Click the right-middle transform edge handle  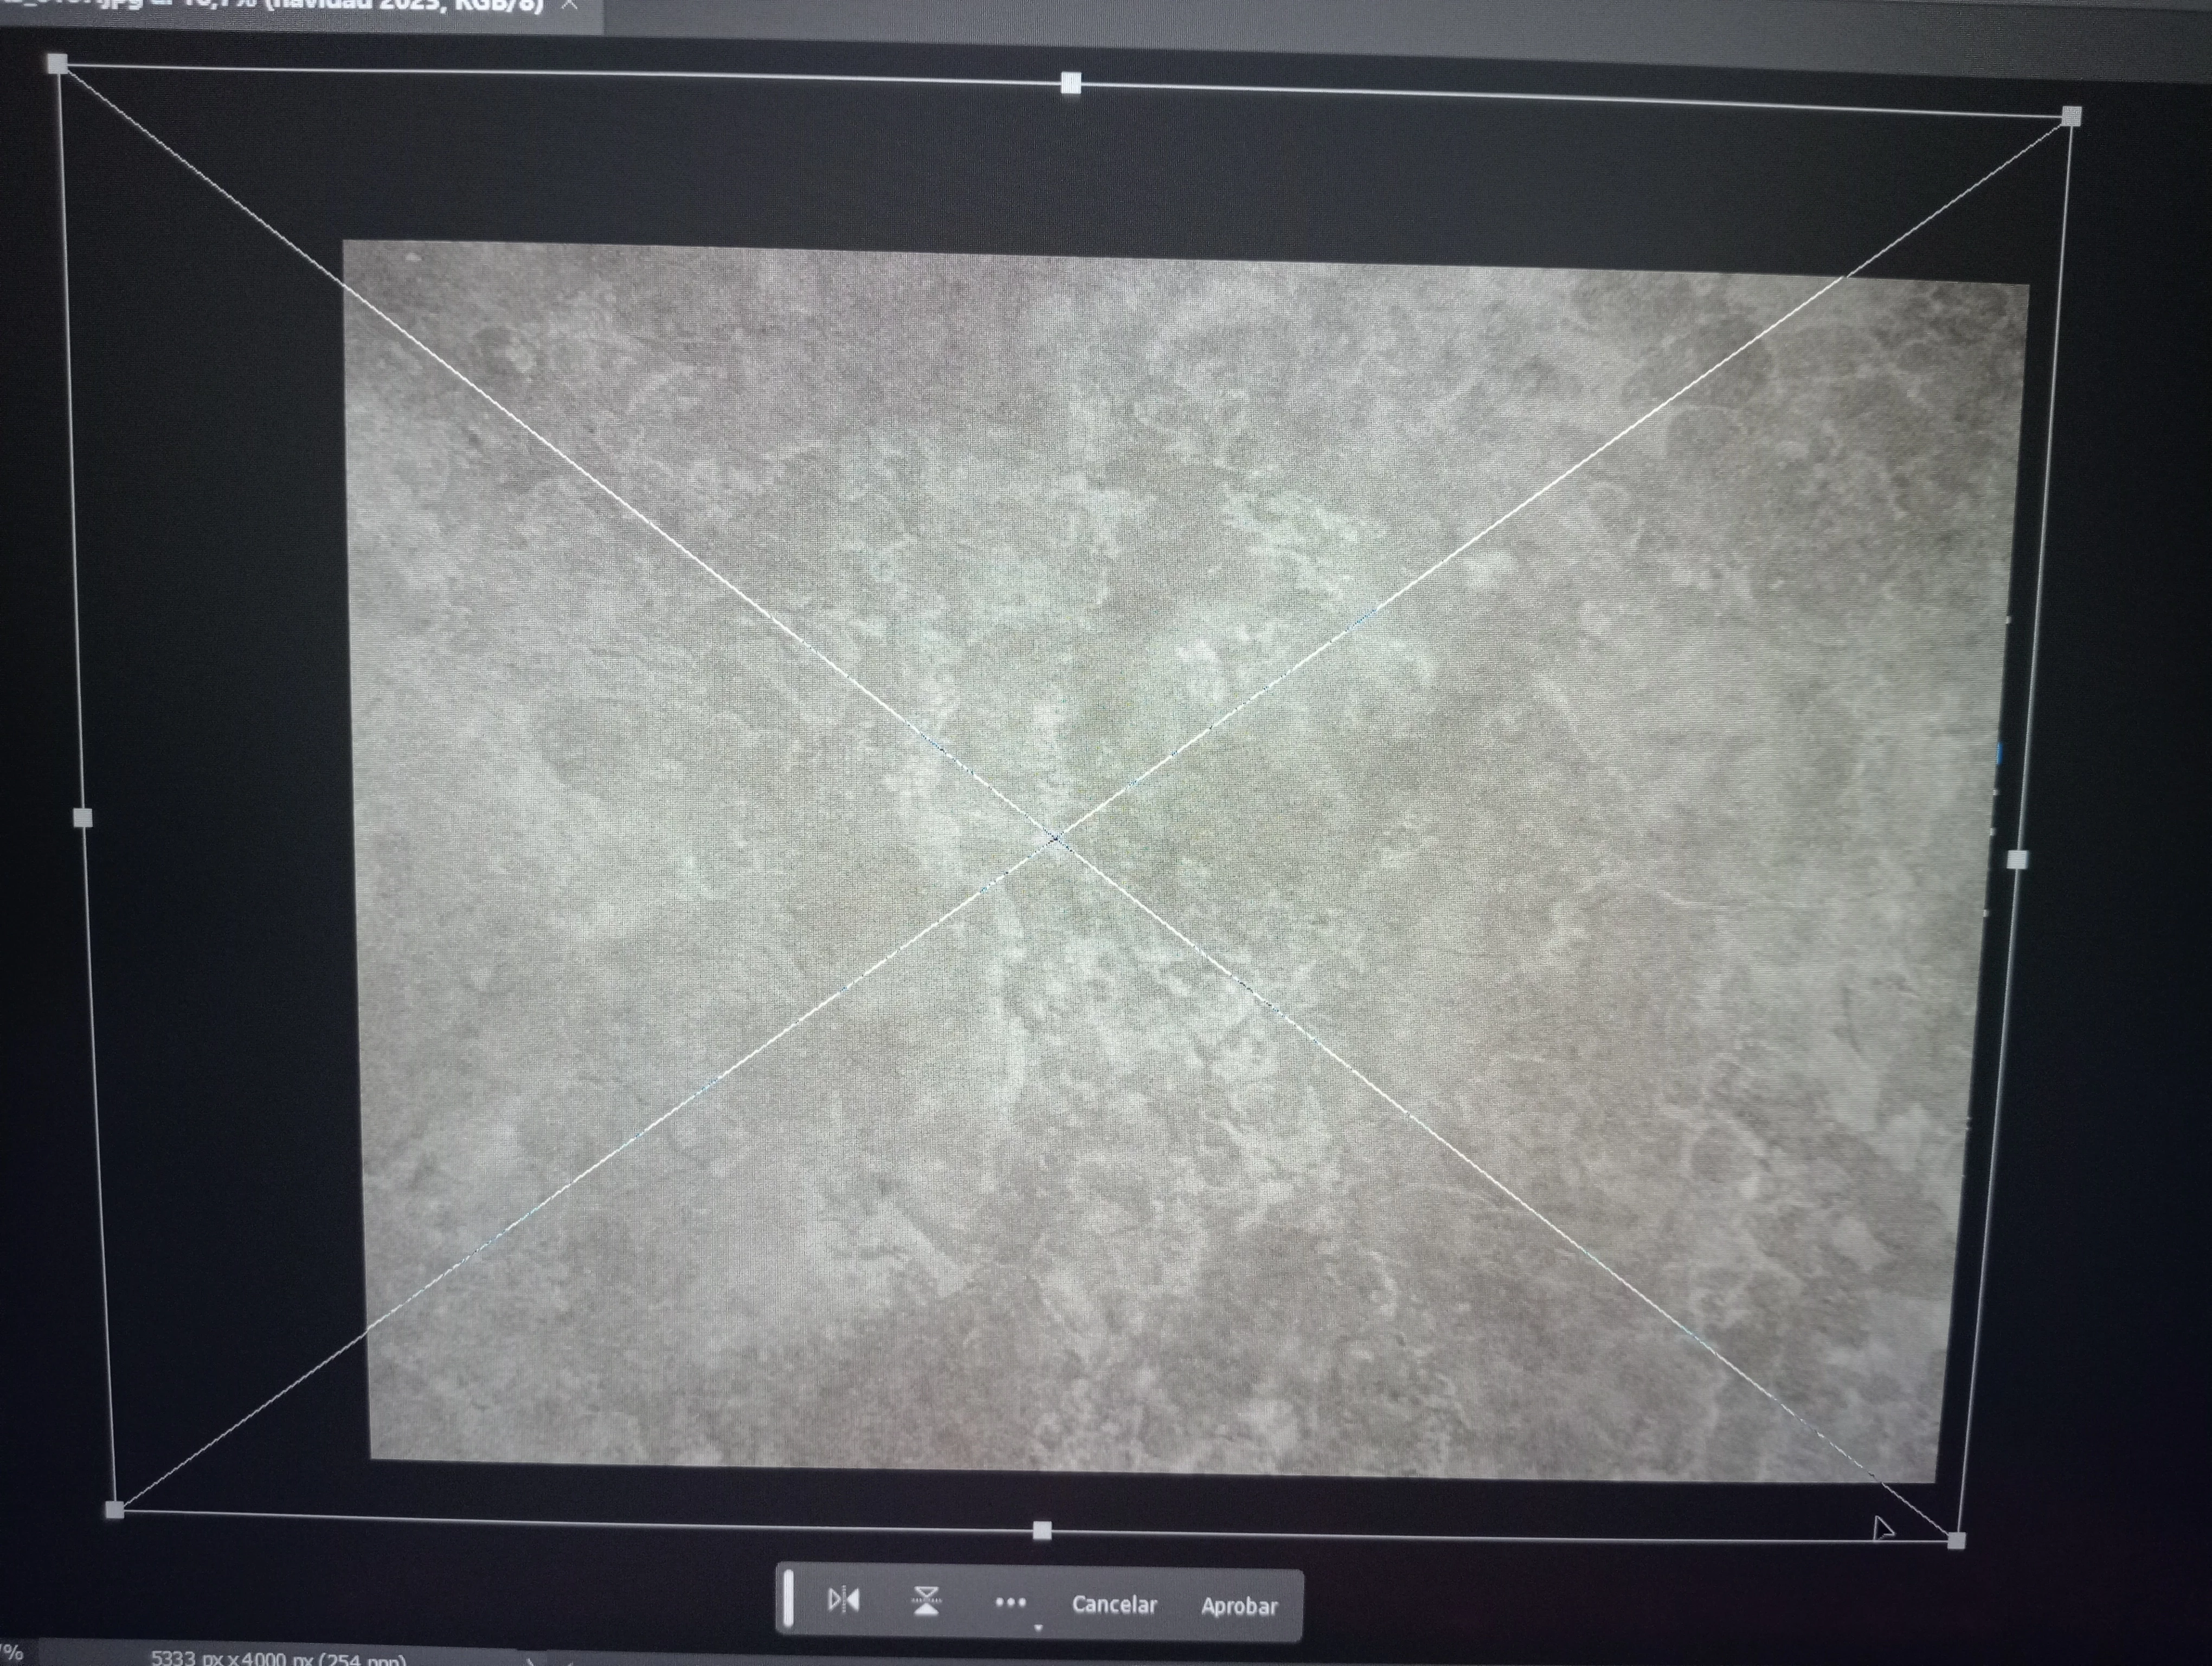[x=2017, y=859]
